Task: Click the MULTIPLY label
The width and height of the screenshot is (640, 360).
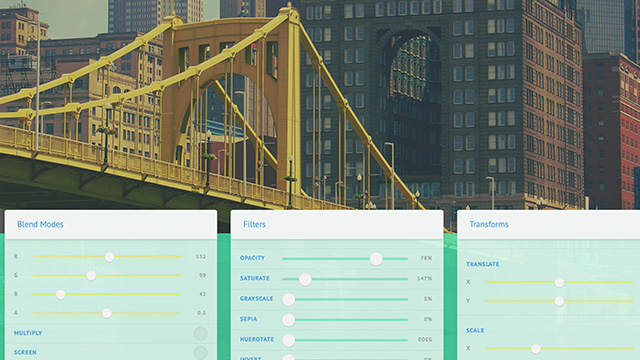Action: [x=28, y=333]
